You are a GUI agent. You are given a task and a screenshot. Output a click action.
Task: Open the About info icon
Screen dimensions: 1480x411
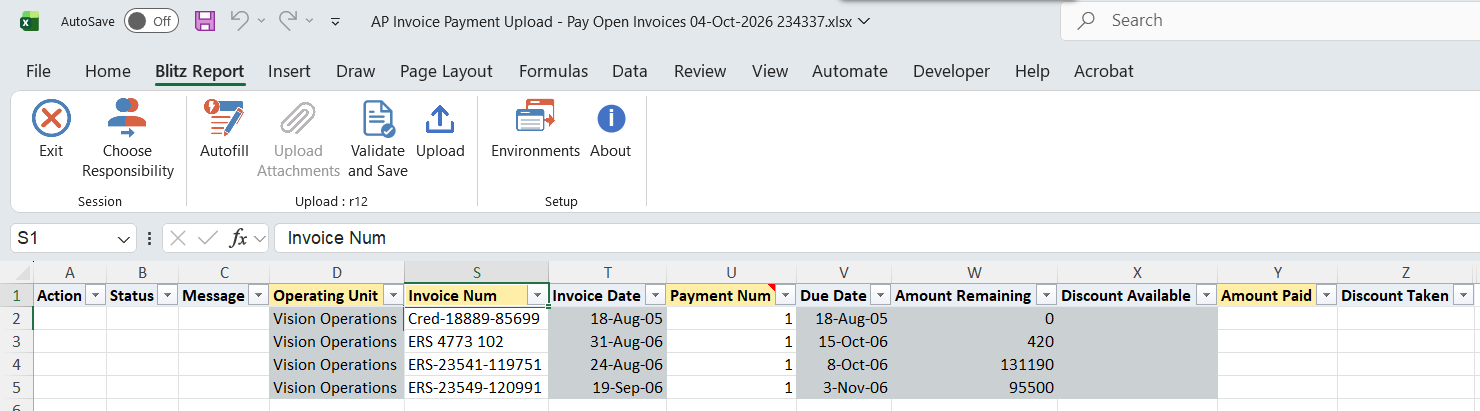coord(611,119)
